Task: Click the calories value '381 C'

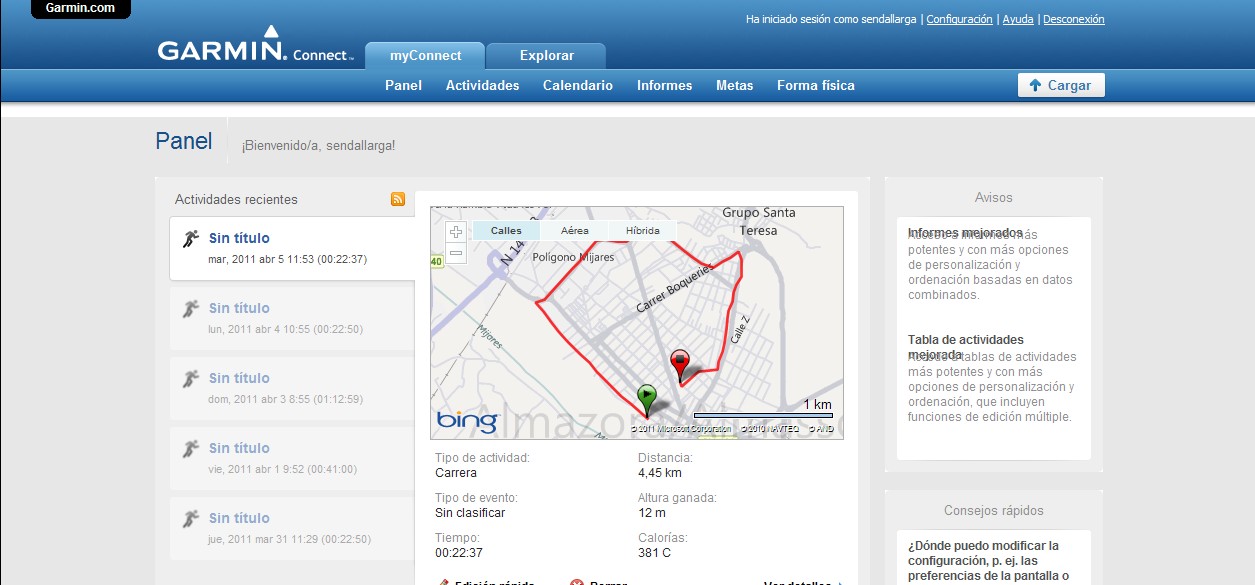Action: coord(654,553)
